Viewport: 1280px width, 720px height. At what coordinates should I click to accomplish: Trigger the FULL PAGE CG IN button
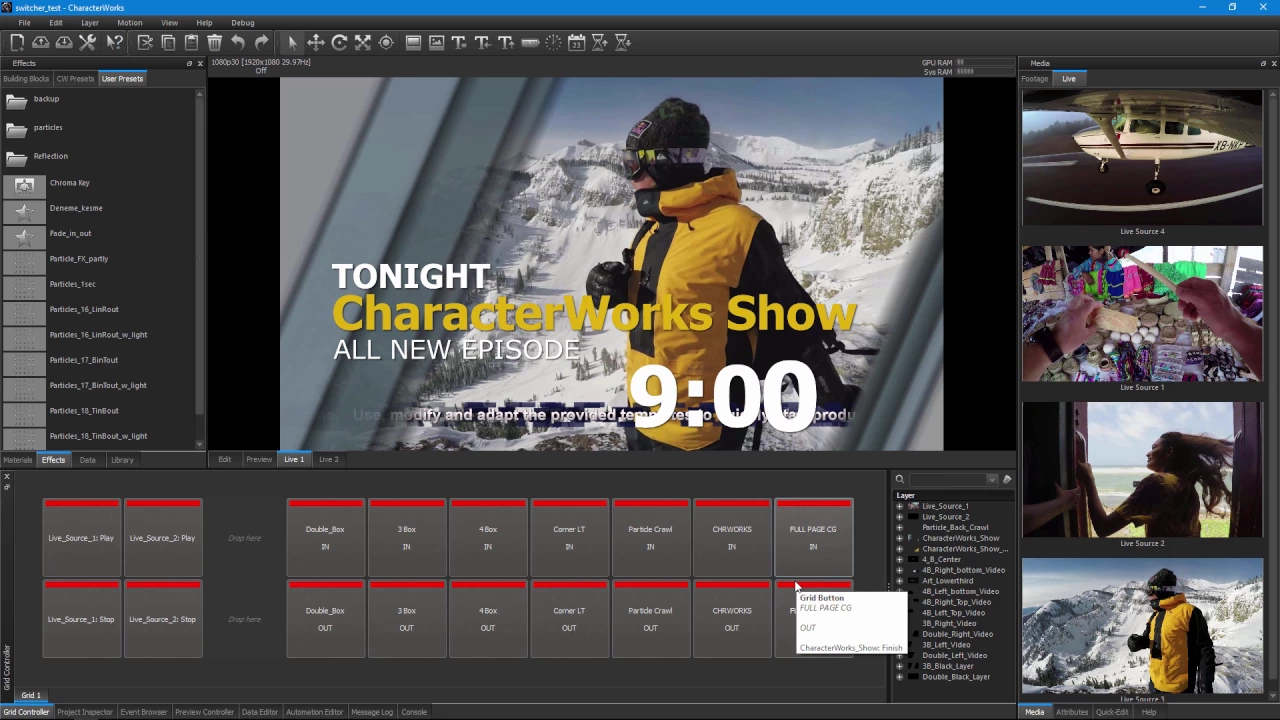813,537
